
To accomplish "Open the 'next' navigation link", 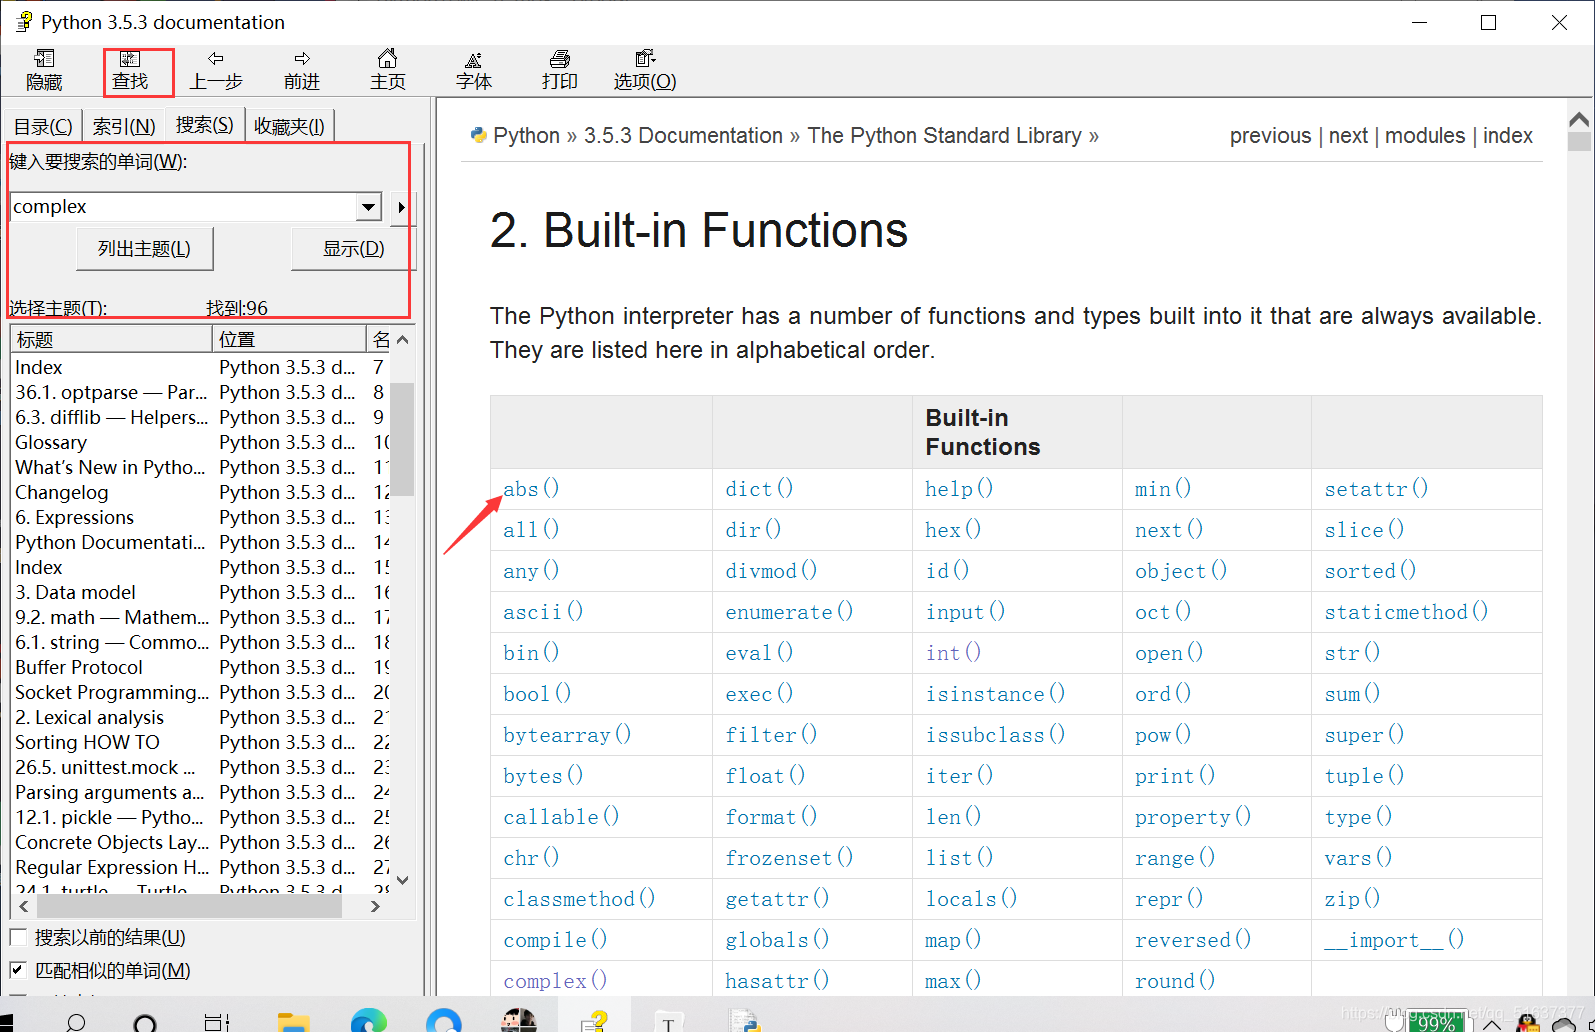I will tap(1348, 135).
